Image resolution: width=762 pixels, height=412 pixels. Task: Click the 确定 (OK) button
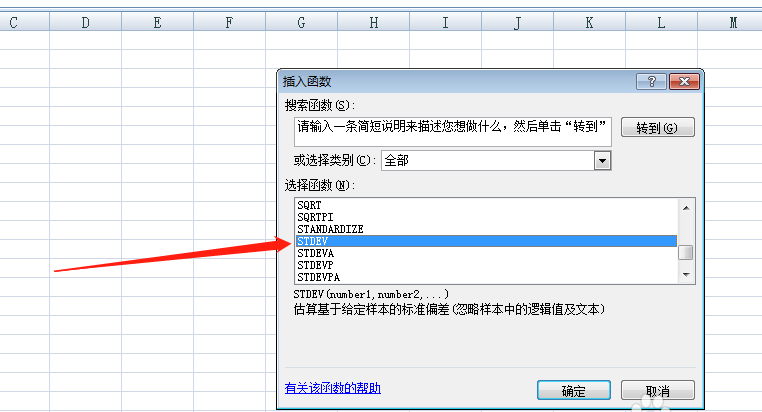[573, 390]
